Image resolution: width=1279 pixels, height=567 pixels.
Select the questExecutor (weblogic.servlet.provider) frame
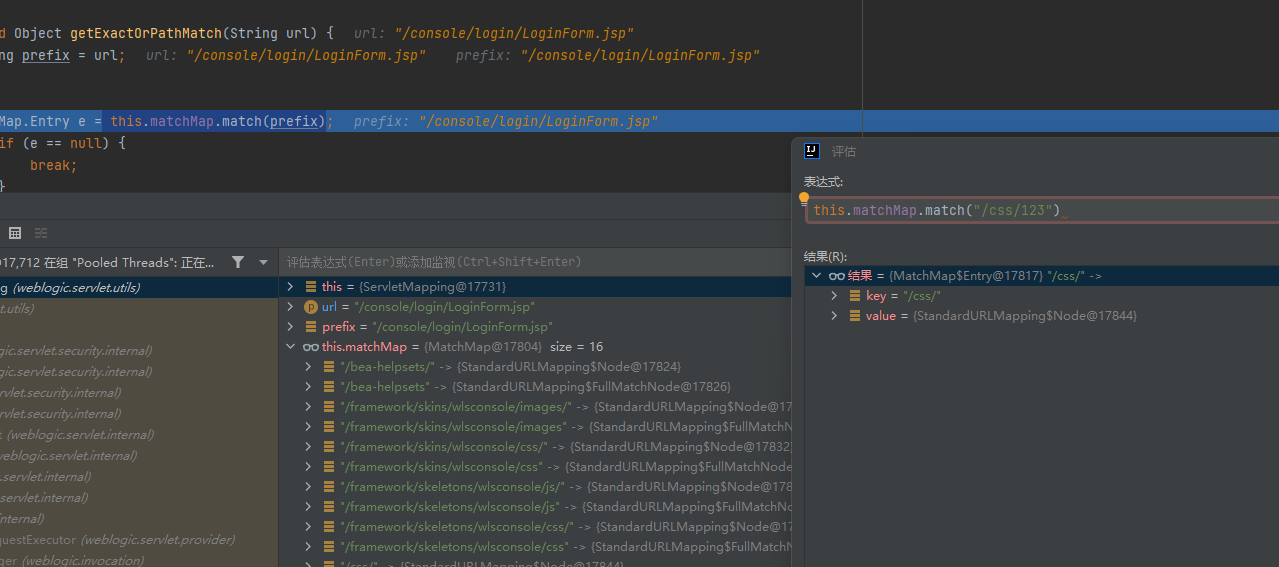[139, 539]
